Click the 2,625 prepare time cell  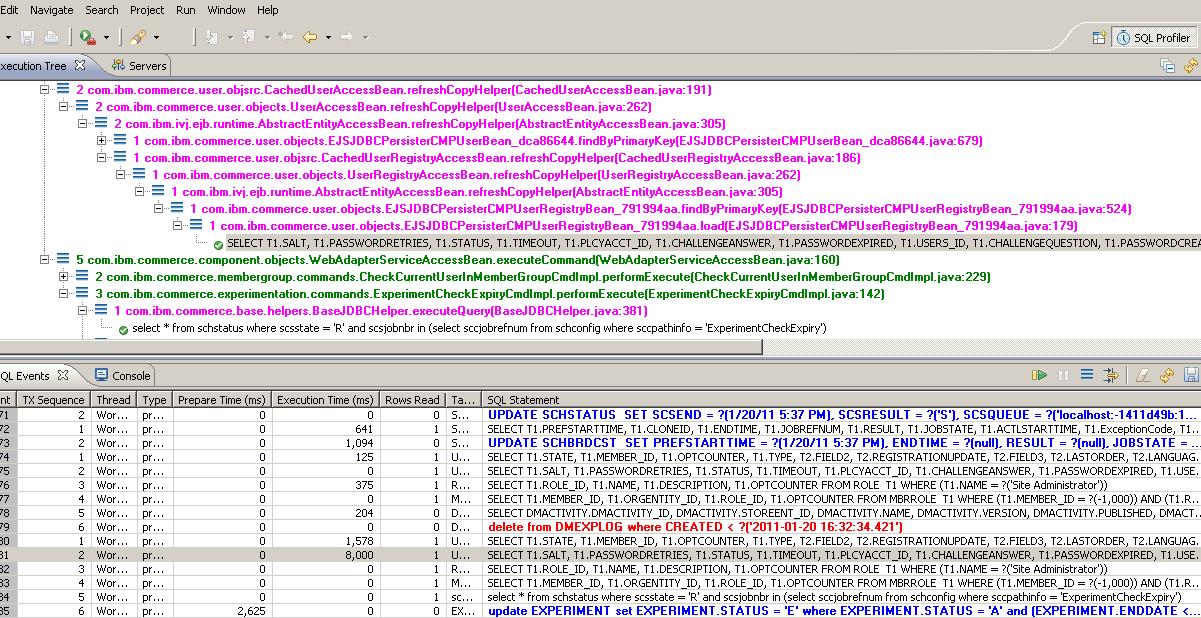[x=221, y=610]
